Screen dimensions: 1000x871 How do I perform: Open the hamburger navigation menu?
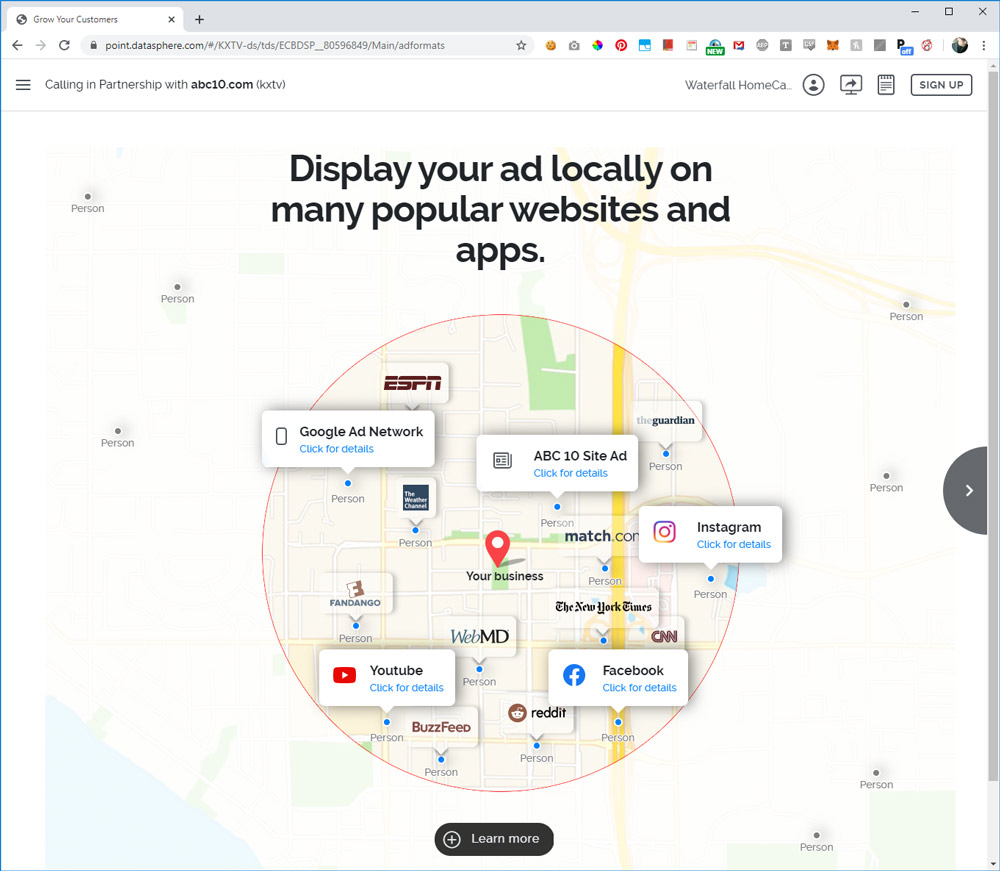pyautogui.click(x=23, y=85)
